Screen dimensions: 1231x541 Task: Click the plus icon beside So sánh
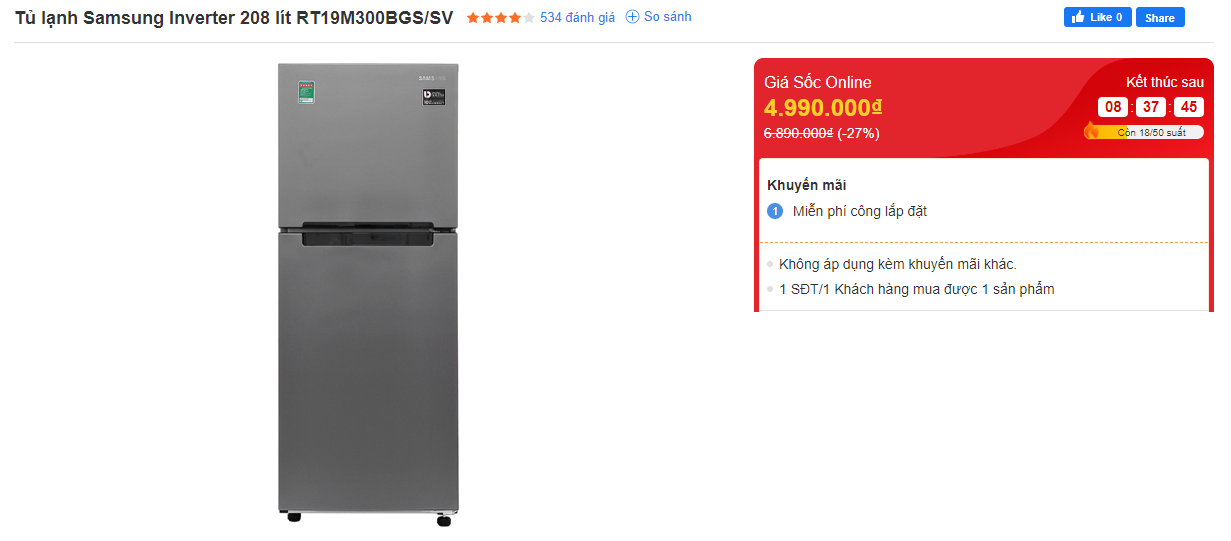(632, 17)
